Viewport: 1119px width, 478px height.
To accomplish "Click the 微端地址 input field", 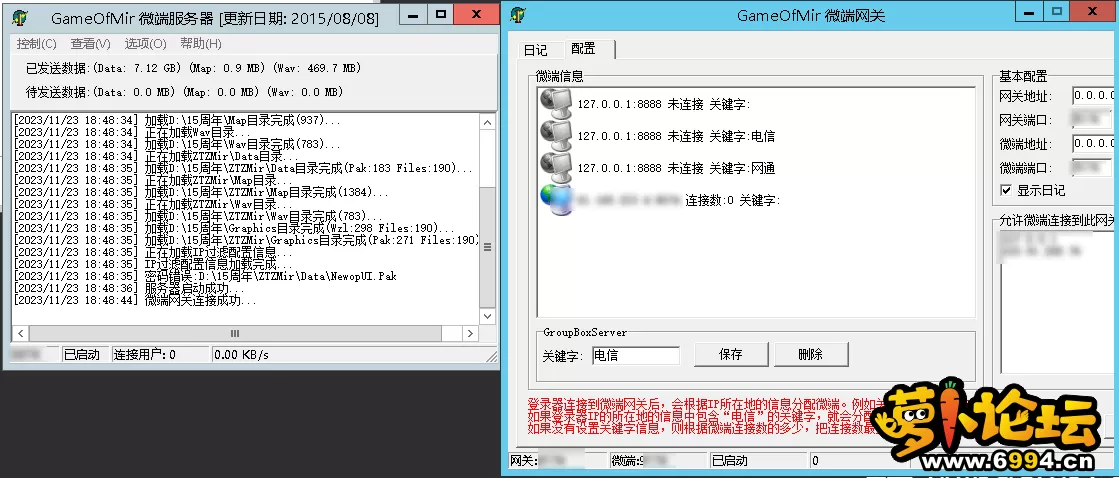I will coord(1093,143).
